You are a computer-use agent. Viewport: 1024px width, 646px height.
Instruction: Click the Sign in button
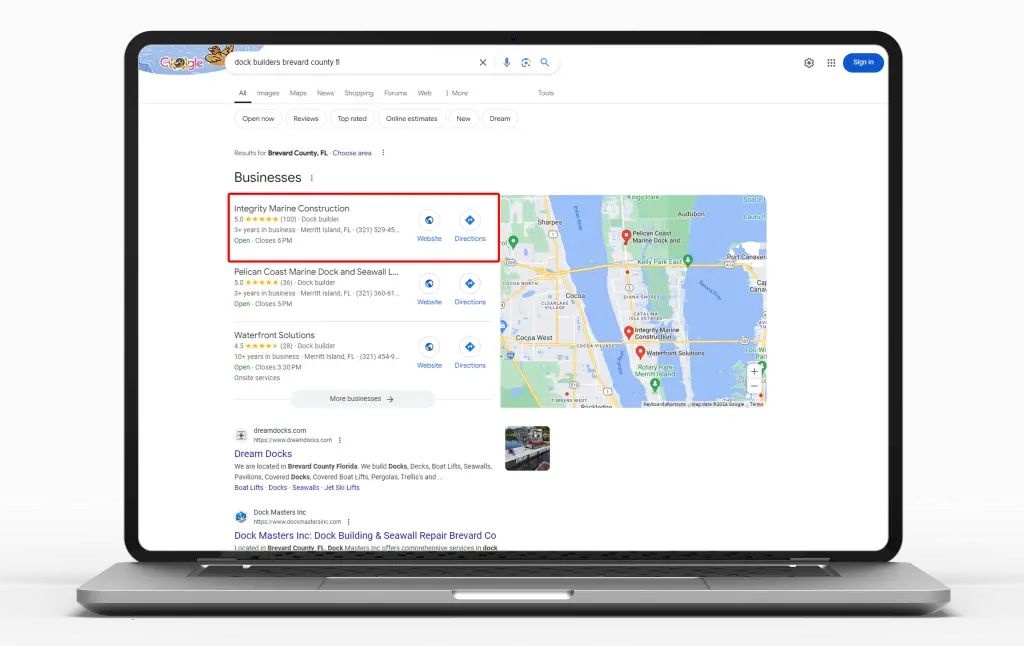(863, 63)
